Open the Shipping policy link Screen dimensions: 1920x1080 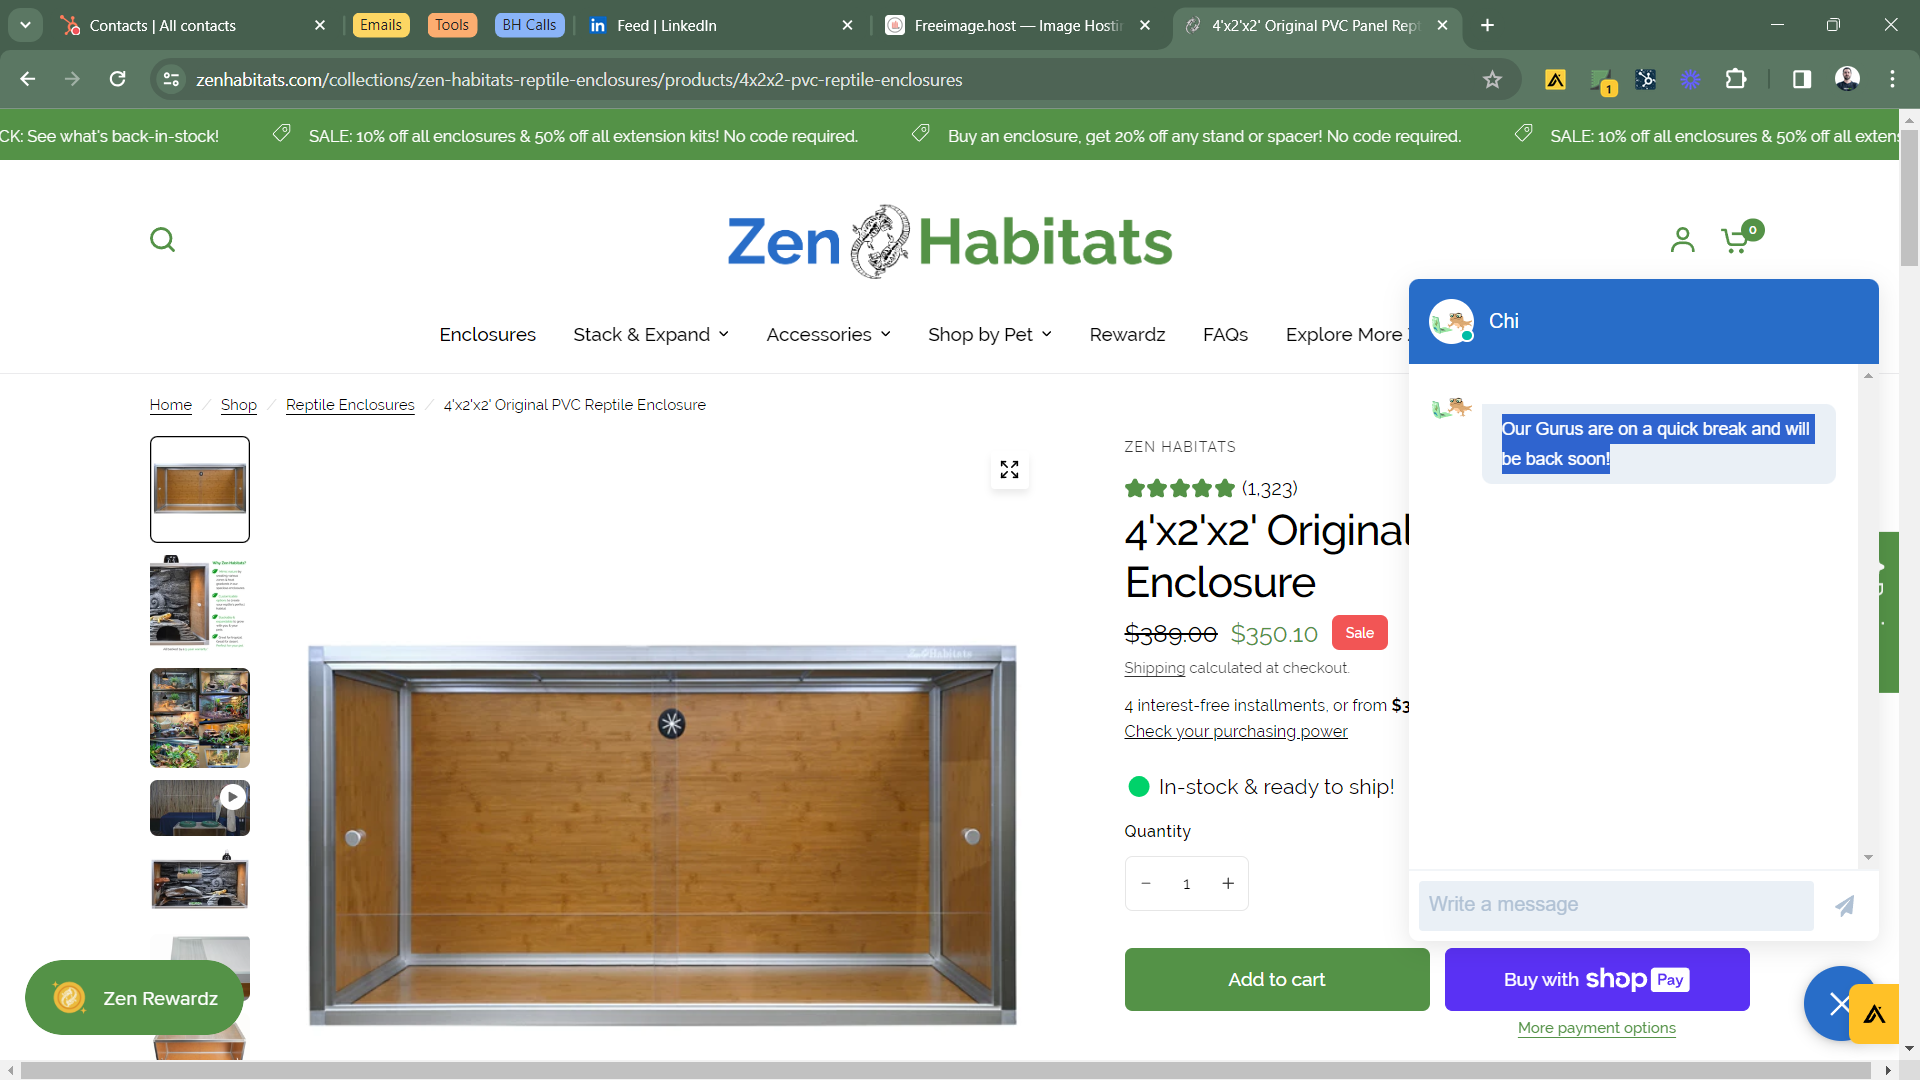(x=1154, y=668)
